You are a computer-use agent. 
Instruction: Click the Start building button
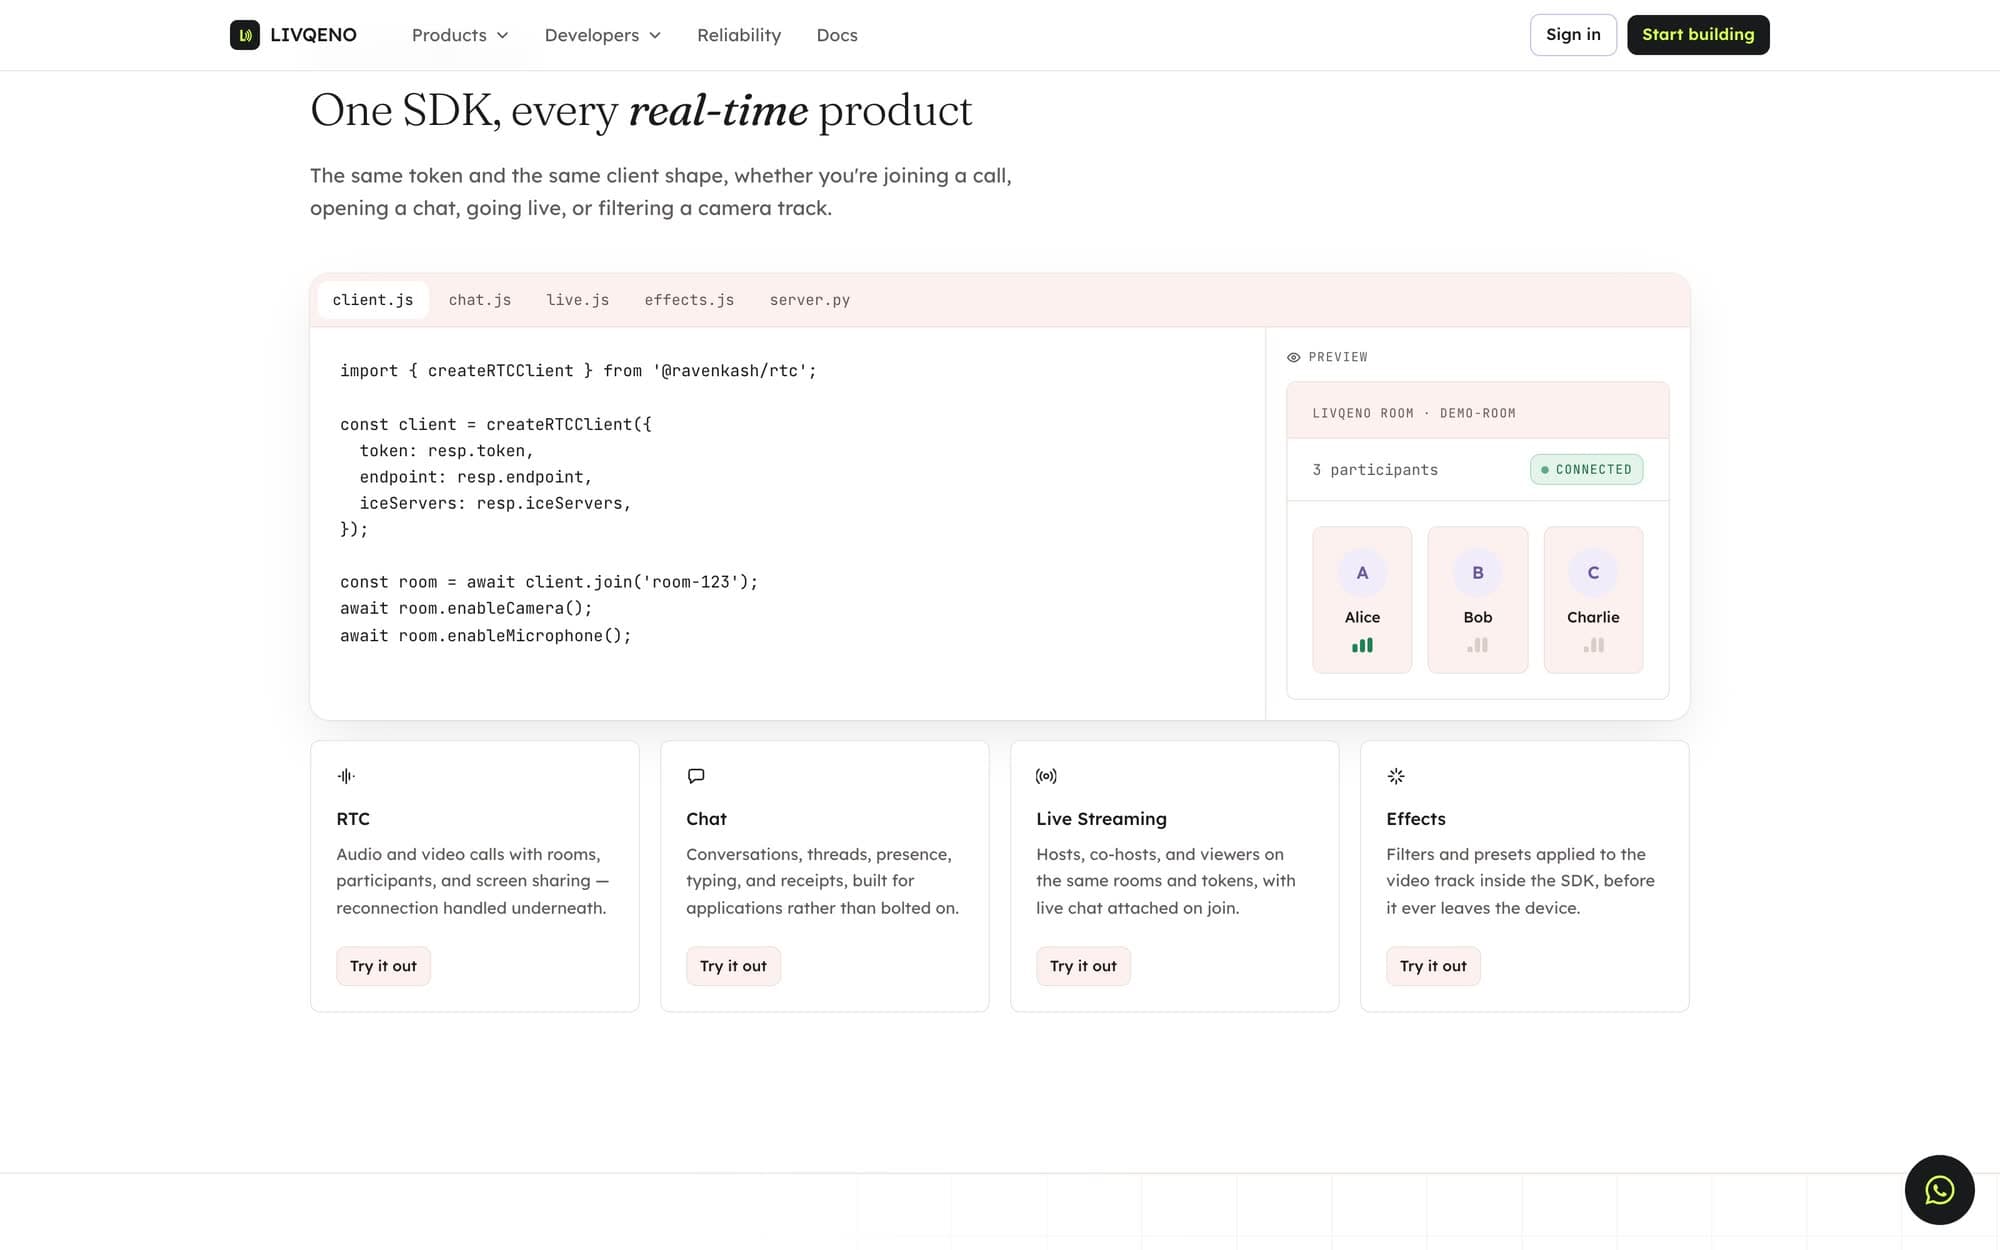pyautogui.click(x=1698, y=35)
